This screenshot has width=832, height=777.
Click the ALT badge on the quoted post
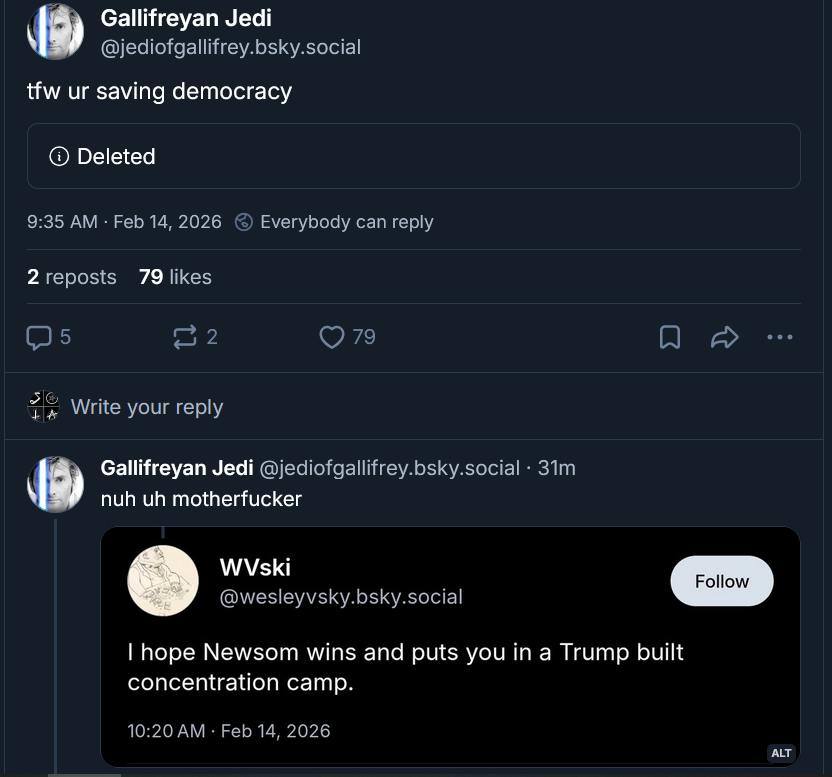781,753
